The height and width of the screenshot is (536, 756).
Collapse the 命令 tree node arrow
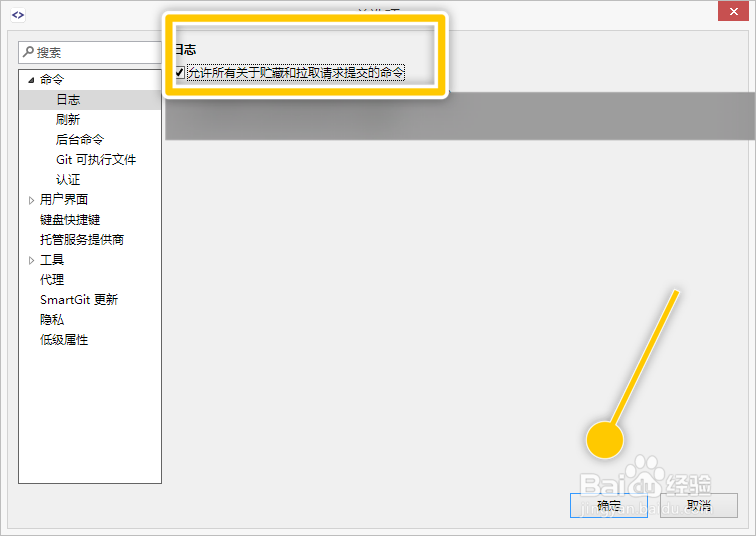click(x=31, y=80)
